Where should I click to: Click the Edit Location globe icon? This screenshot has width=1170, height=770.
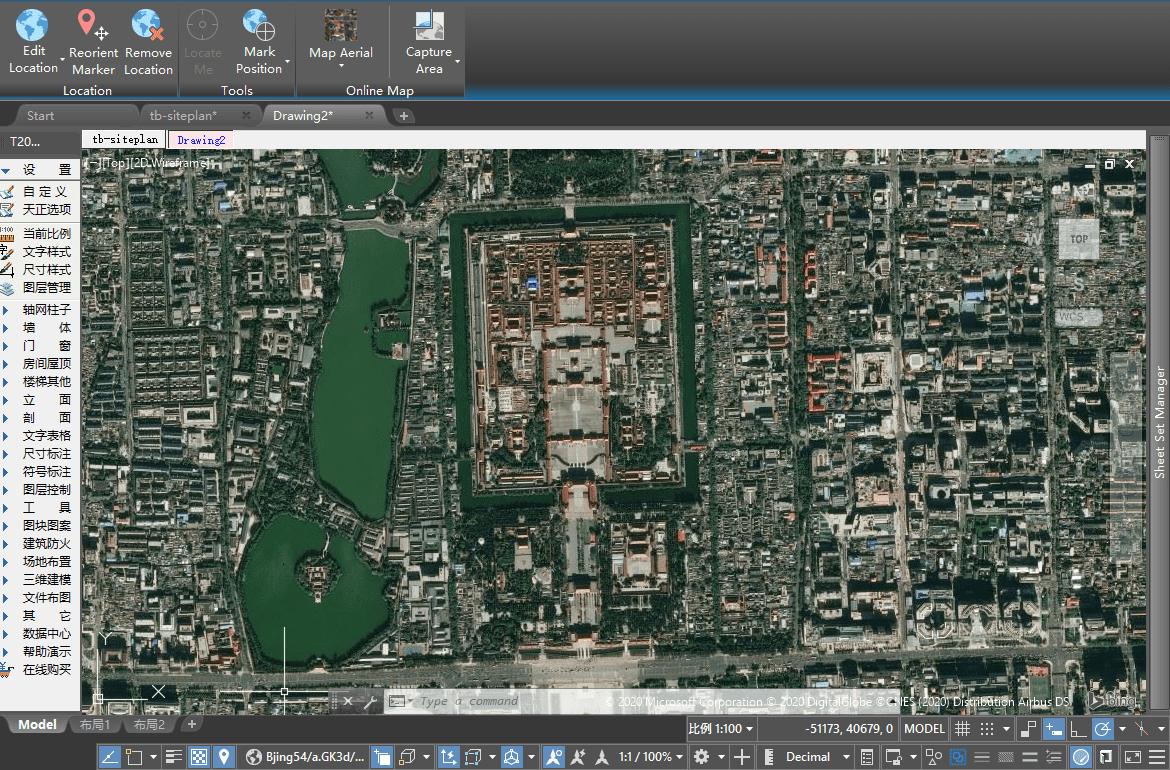33,24
